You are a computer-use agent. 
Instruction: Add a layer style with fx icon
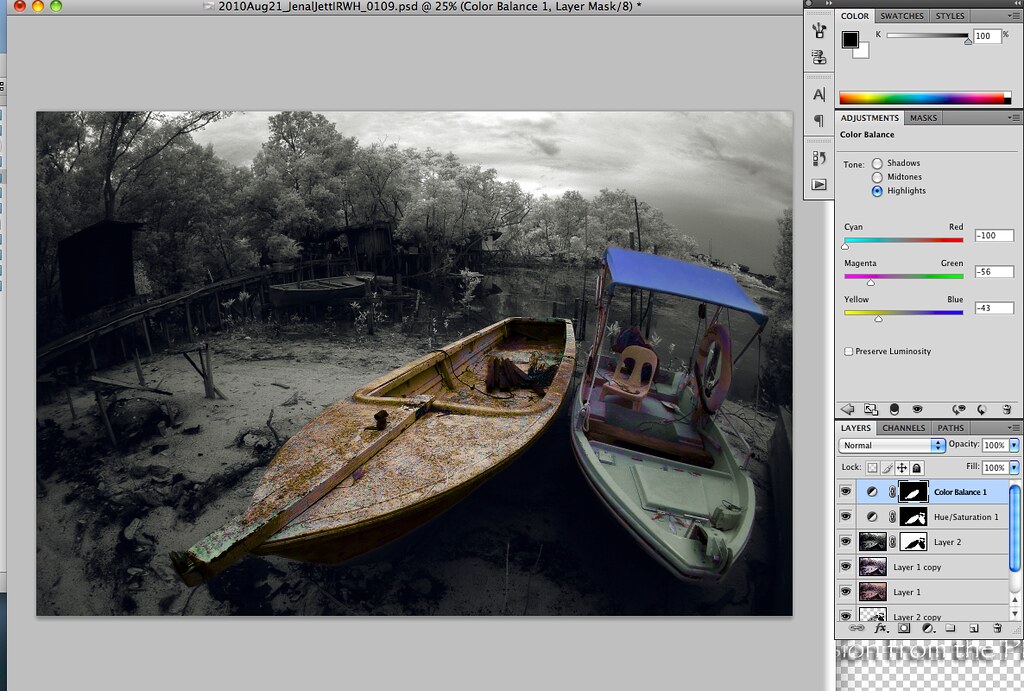coord(881,628)
